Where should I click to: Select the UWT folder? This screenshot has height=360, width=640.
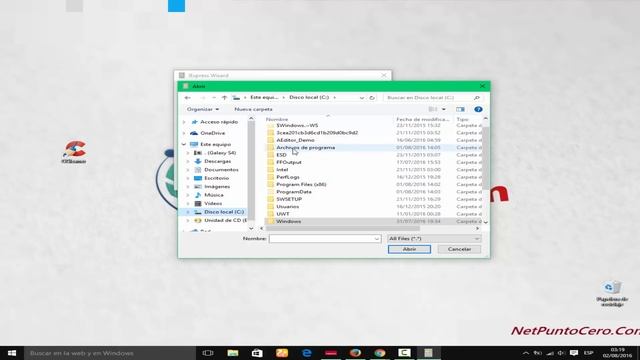coord(282,214)
